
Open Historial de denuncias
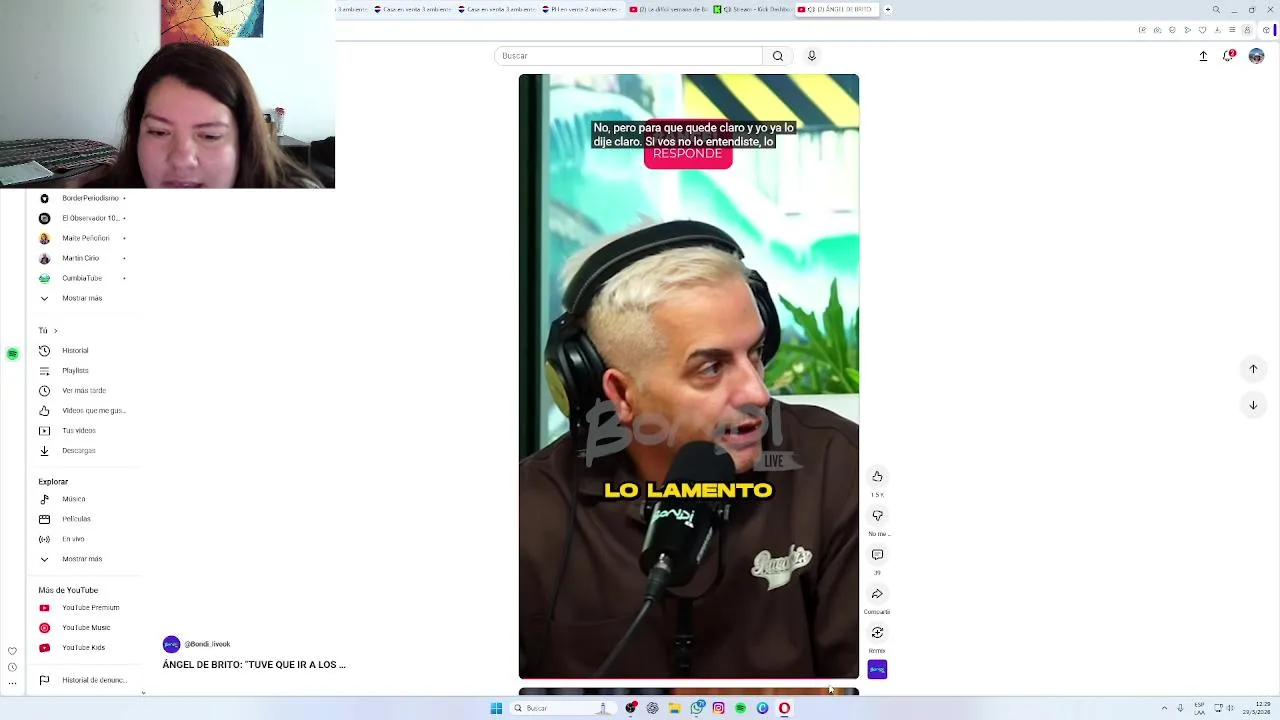pos(84,680)
